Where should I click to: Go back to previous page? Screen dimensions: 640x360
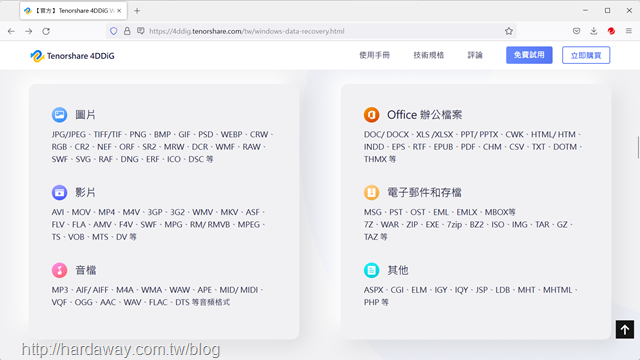click(11, 31)
